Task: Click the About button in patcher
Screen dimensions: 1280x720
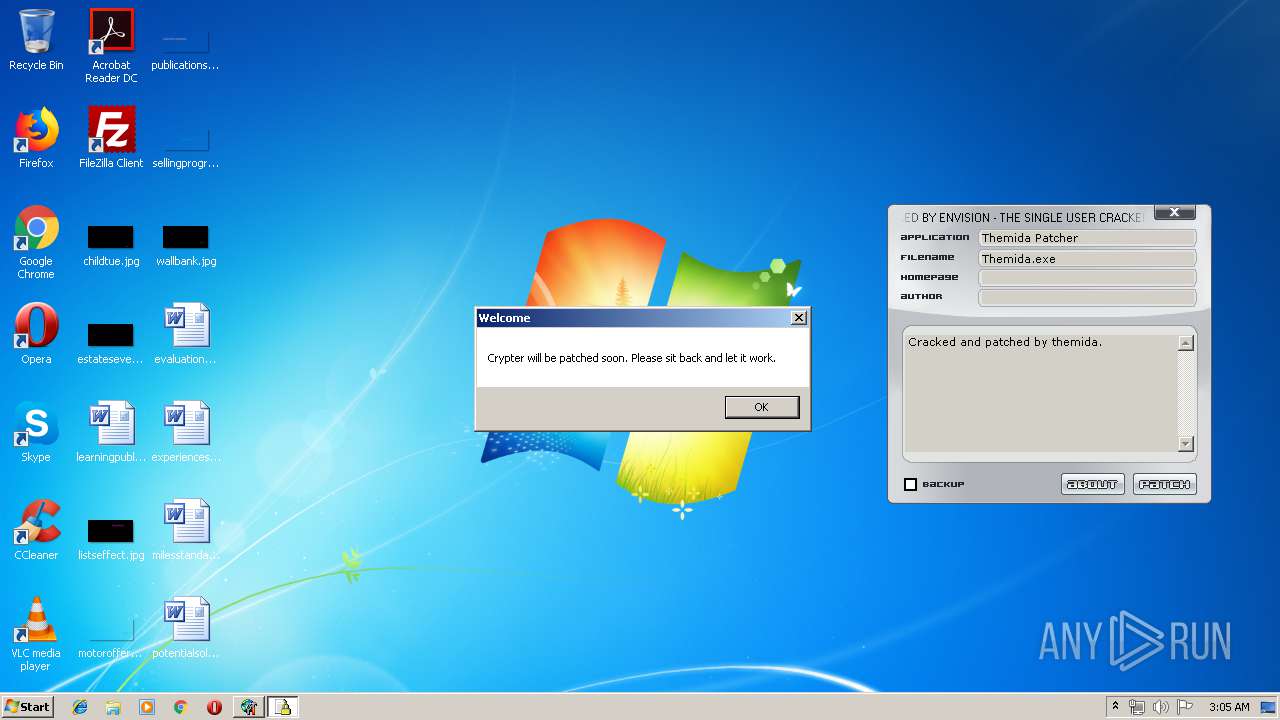Action: 1092,484
